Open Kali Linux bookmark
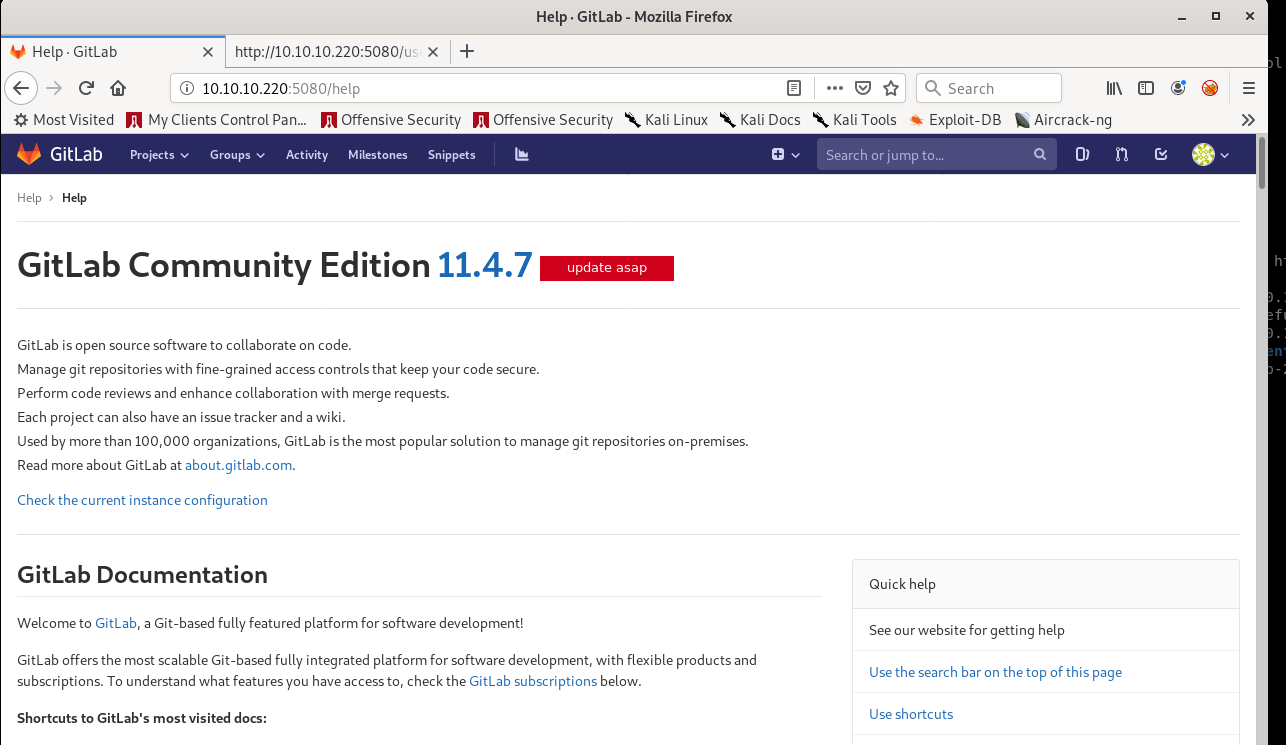 (x=666, y=120)
